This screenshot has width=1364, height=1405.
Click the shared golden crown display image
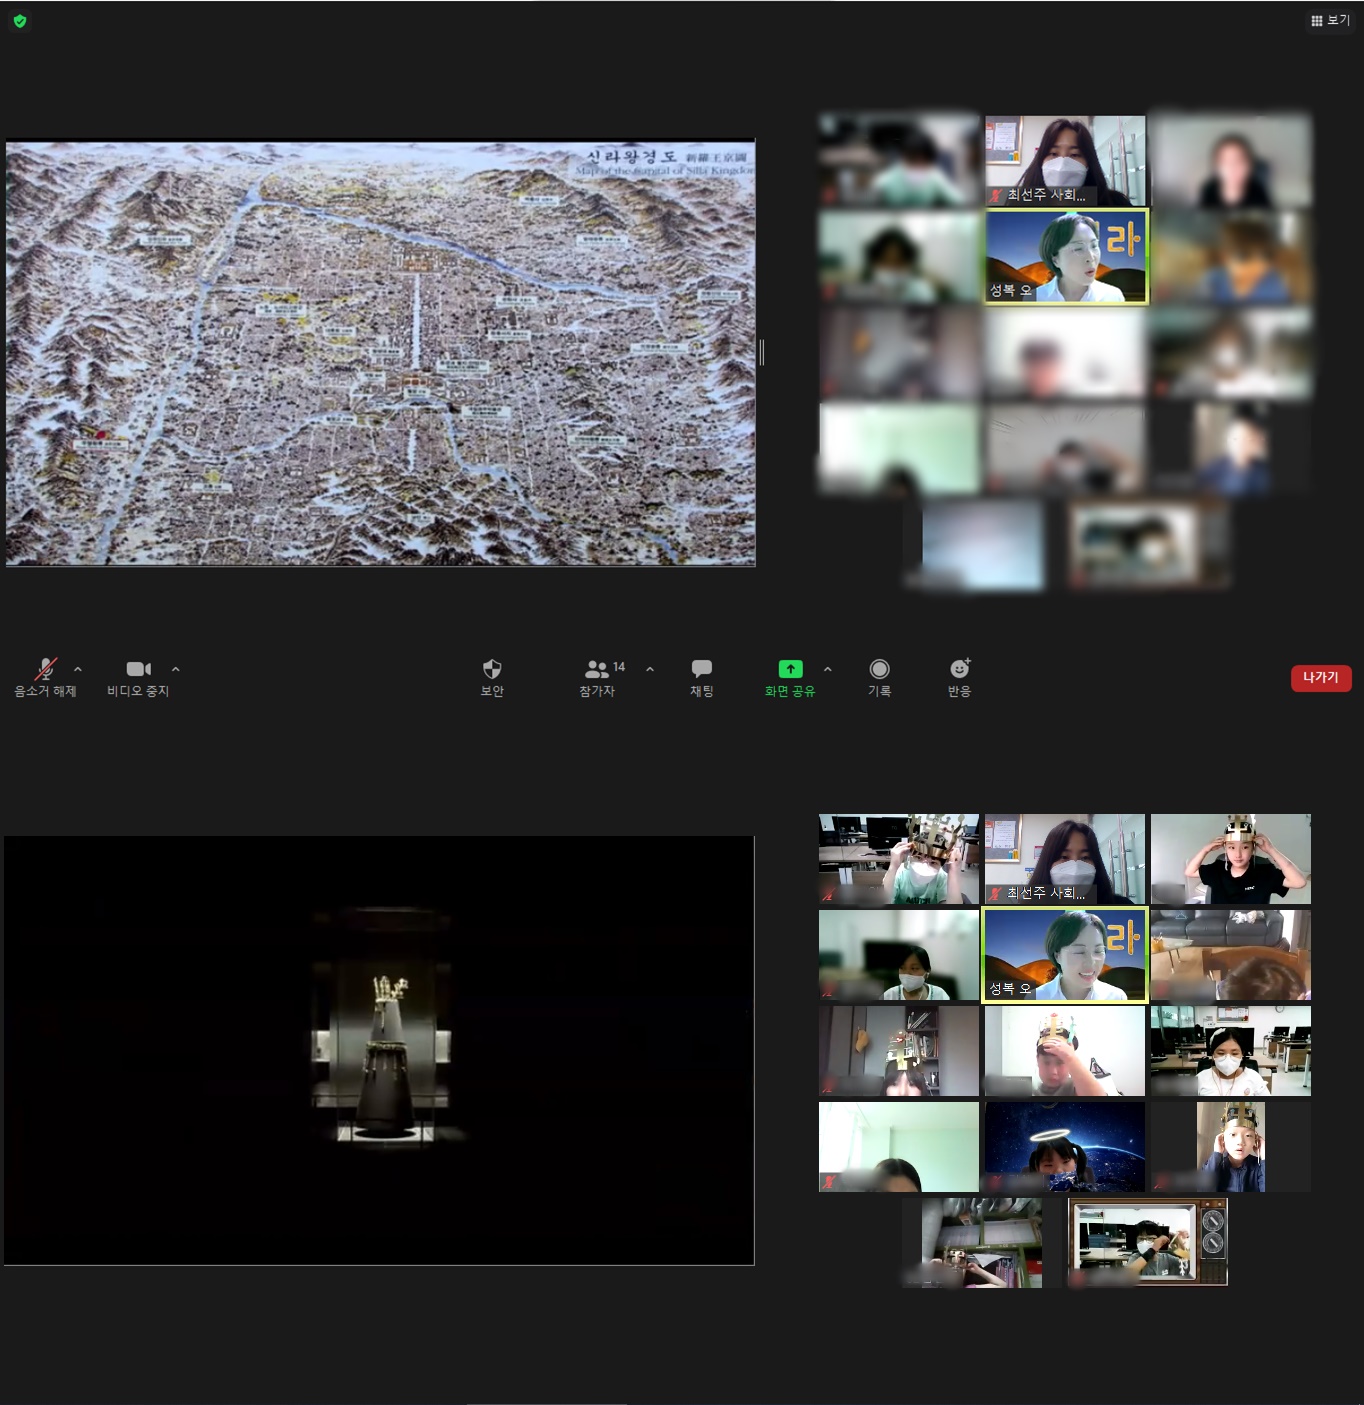click(x=379, y=1050)
